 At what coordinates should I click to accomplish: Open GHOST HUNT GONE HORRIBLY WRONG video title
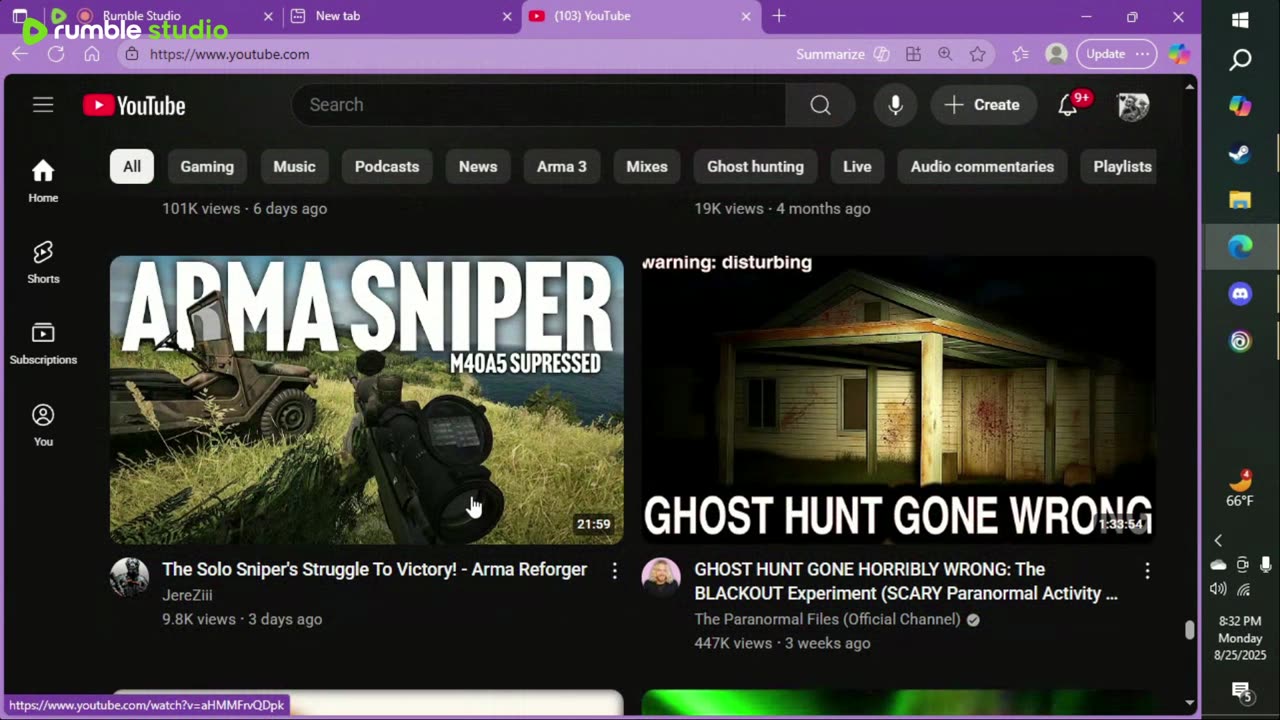[x=906, y=581]
